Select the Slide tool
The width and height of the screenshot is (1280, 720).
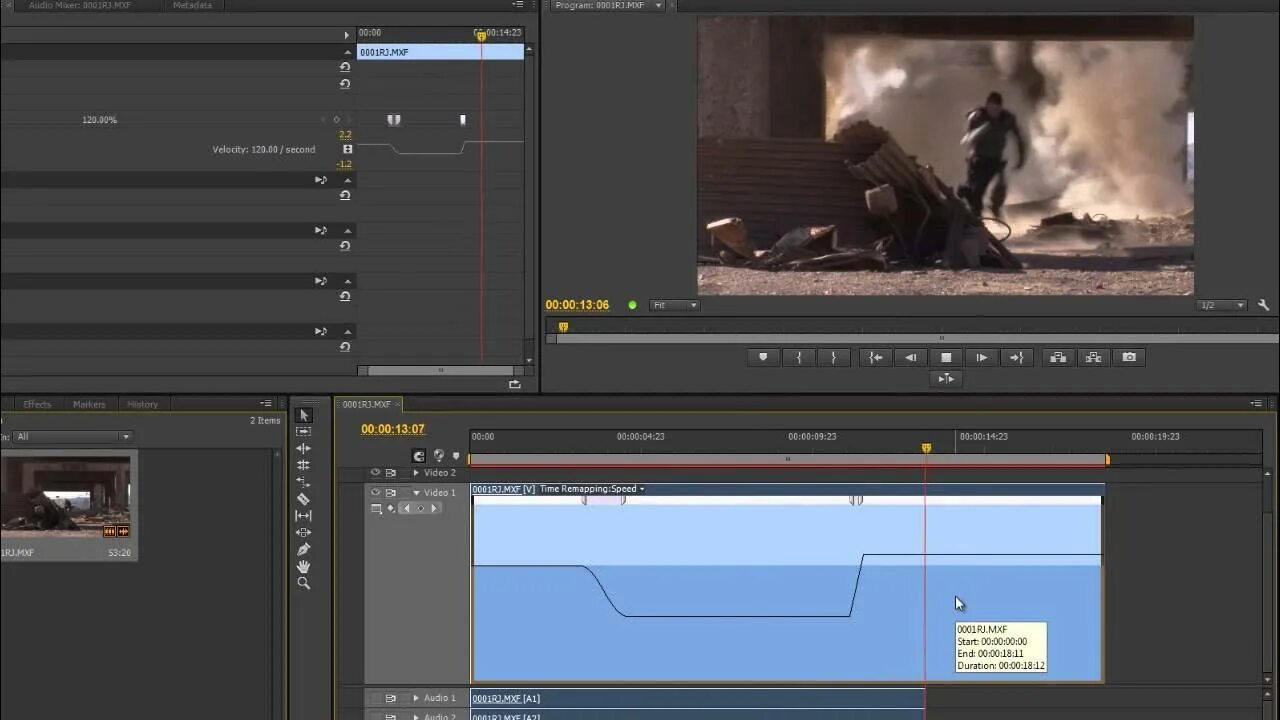click(x=304, y=532)
